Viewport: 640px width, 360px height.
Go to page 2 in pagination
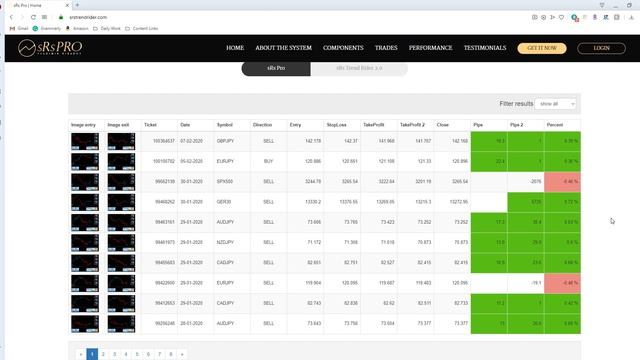point(103,354)
